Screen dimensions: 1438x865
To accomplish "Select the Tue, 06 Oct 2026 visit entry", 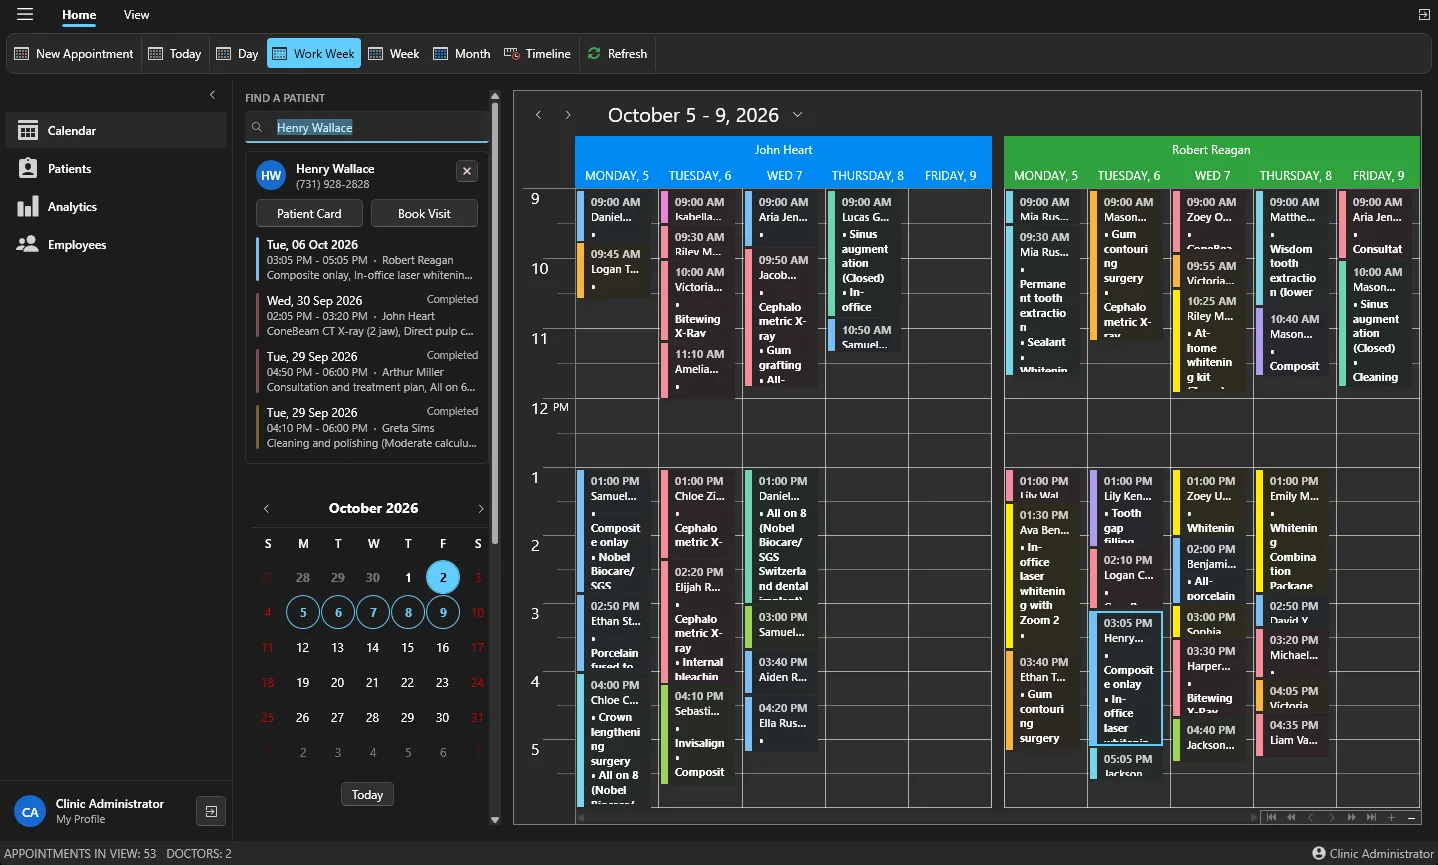I will 368,260.
